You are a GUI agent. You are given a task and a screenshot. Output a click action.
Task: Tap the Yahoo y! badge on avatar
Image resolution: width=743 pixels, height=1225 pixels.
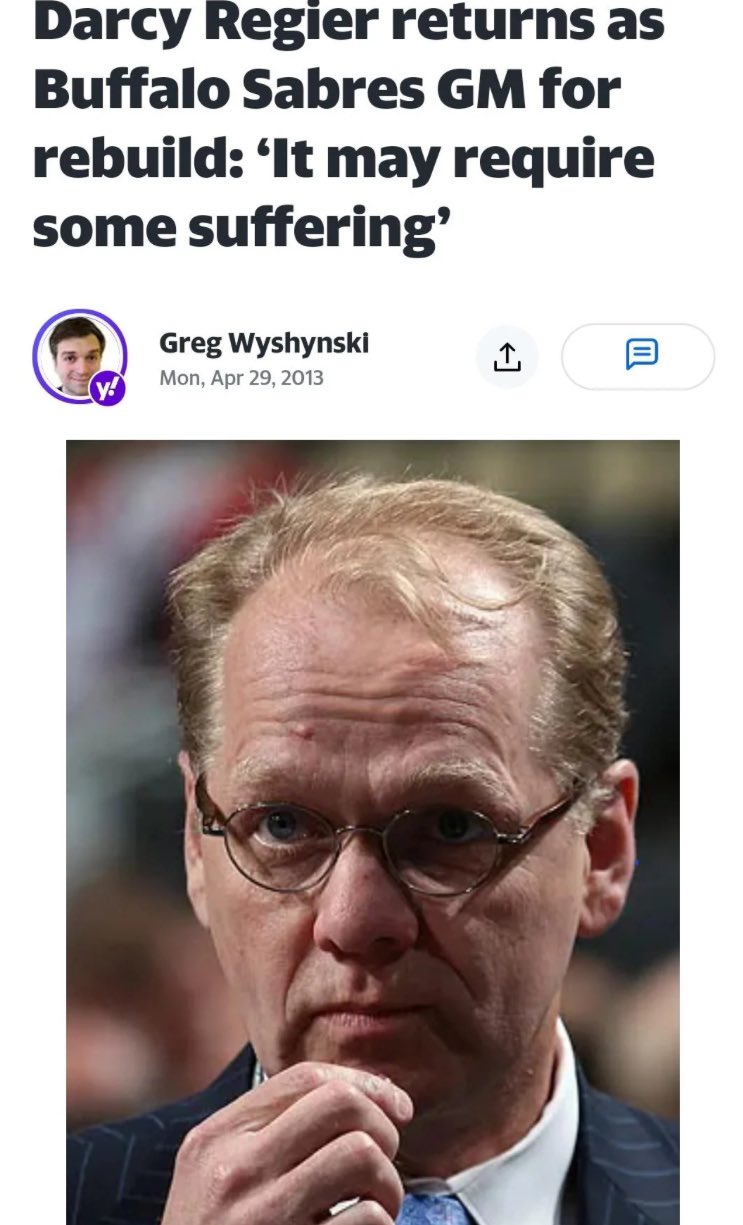107,390
